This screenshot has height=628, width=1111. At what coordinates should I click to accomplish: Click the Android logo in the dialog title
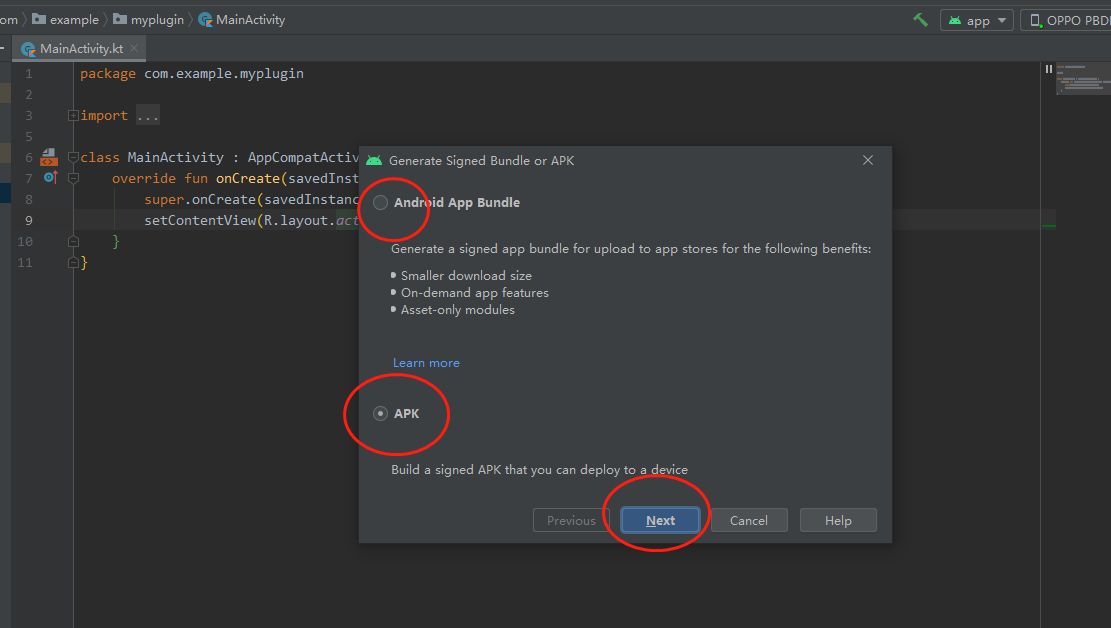[x=374, y=160]
